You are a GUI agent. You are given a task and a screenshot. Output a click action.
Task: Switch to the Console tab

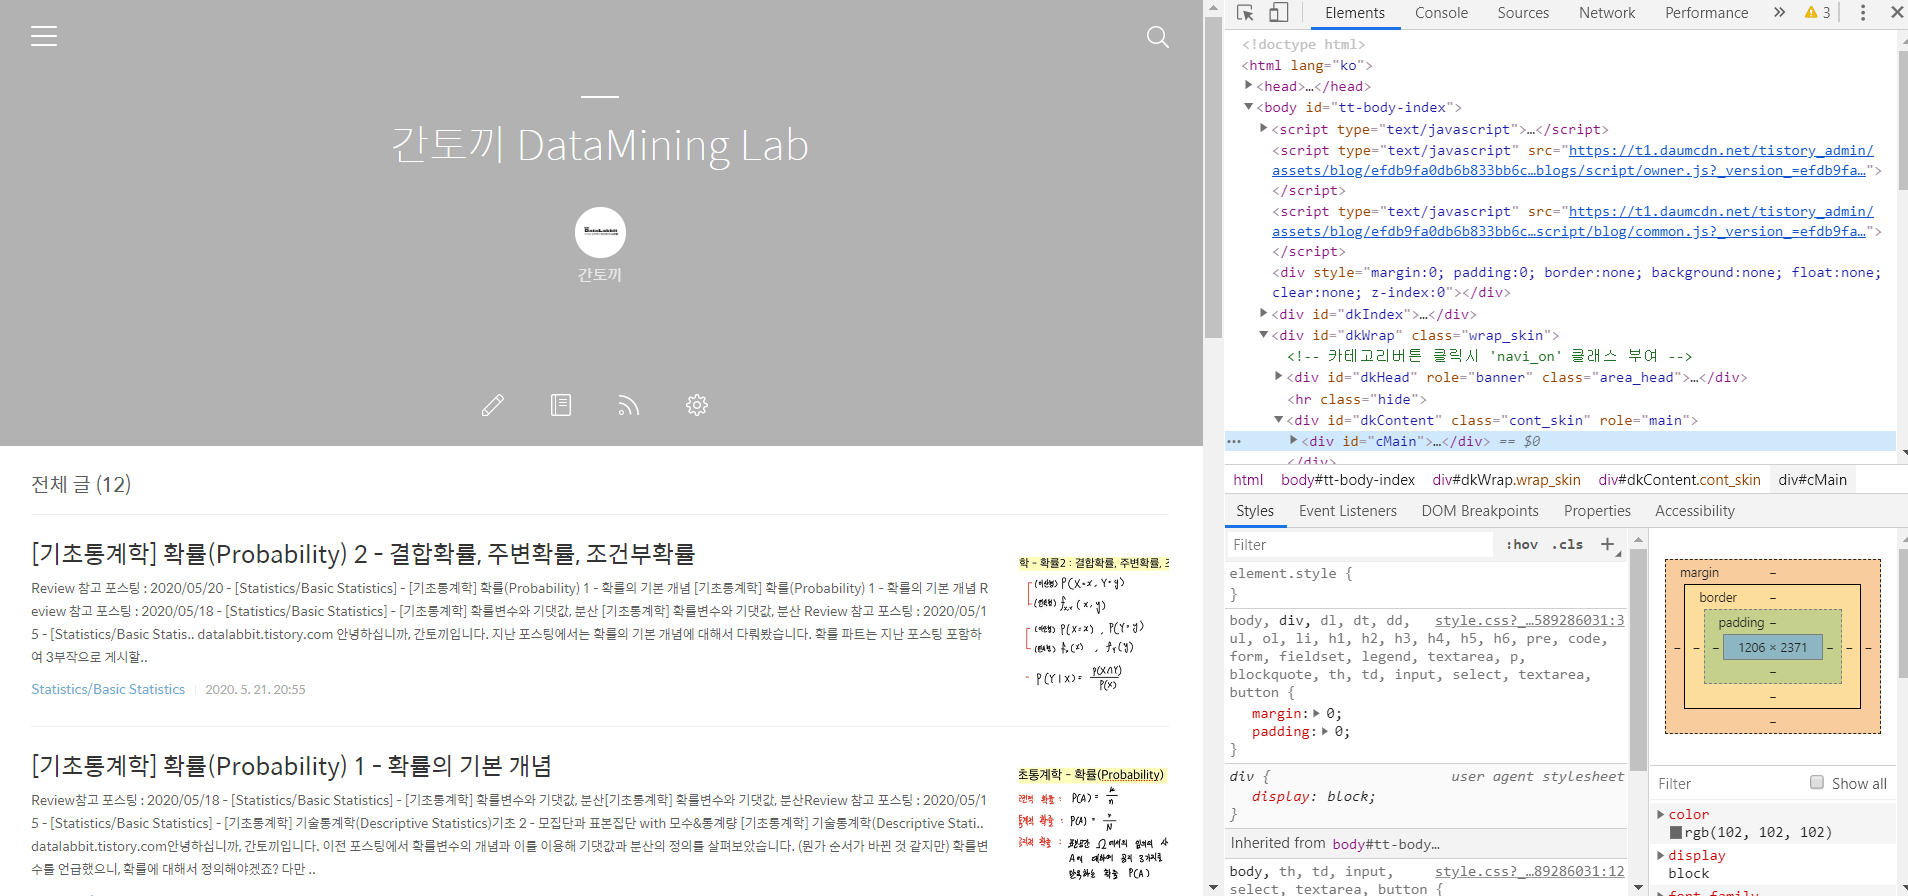[x=1441, y=13]
